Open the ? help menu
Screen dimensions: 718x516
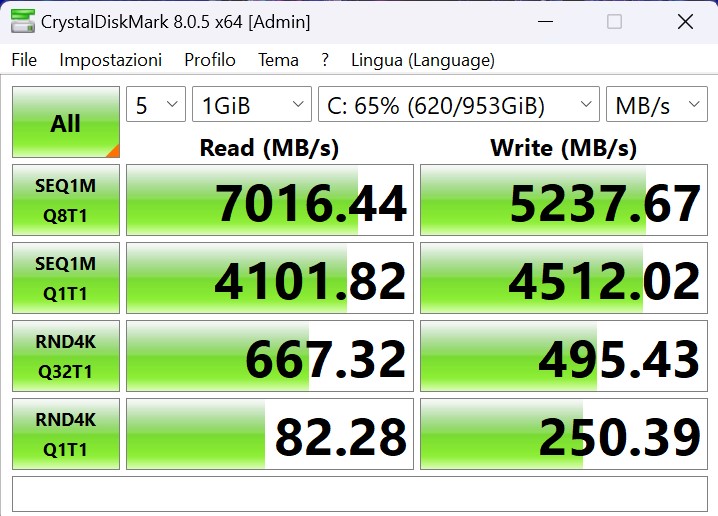(x=325, y=60)
